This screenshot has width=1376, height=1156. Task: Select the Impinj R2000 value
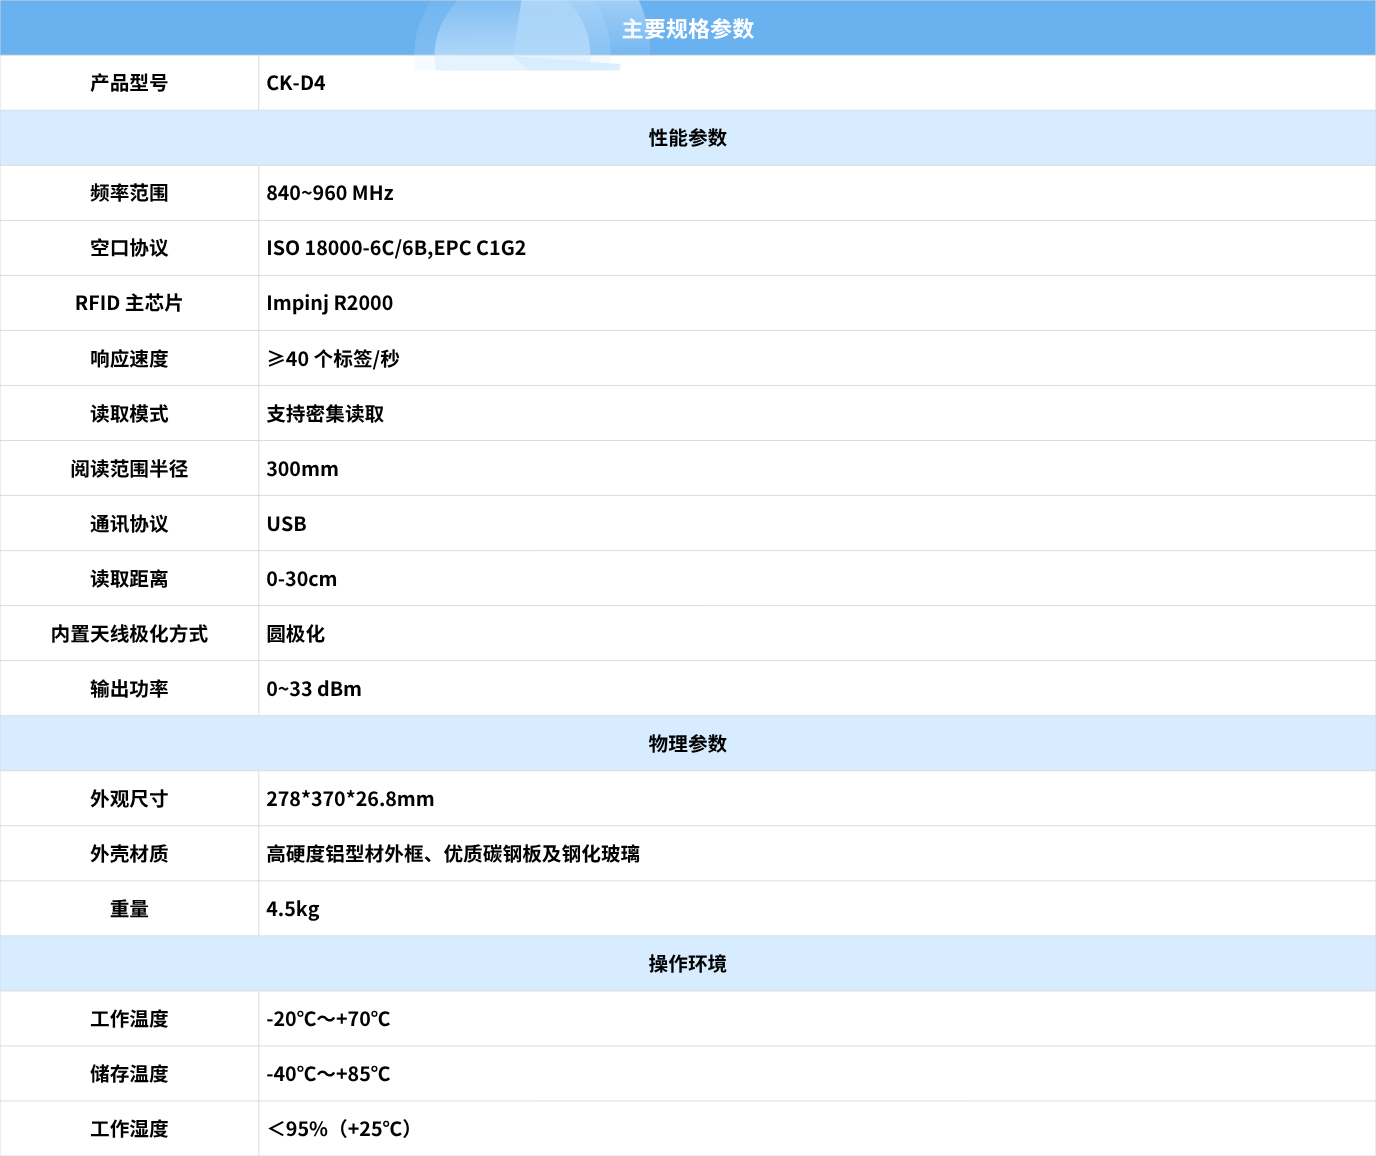point(330,303)
